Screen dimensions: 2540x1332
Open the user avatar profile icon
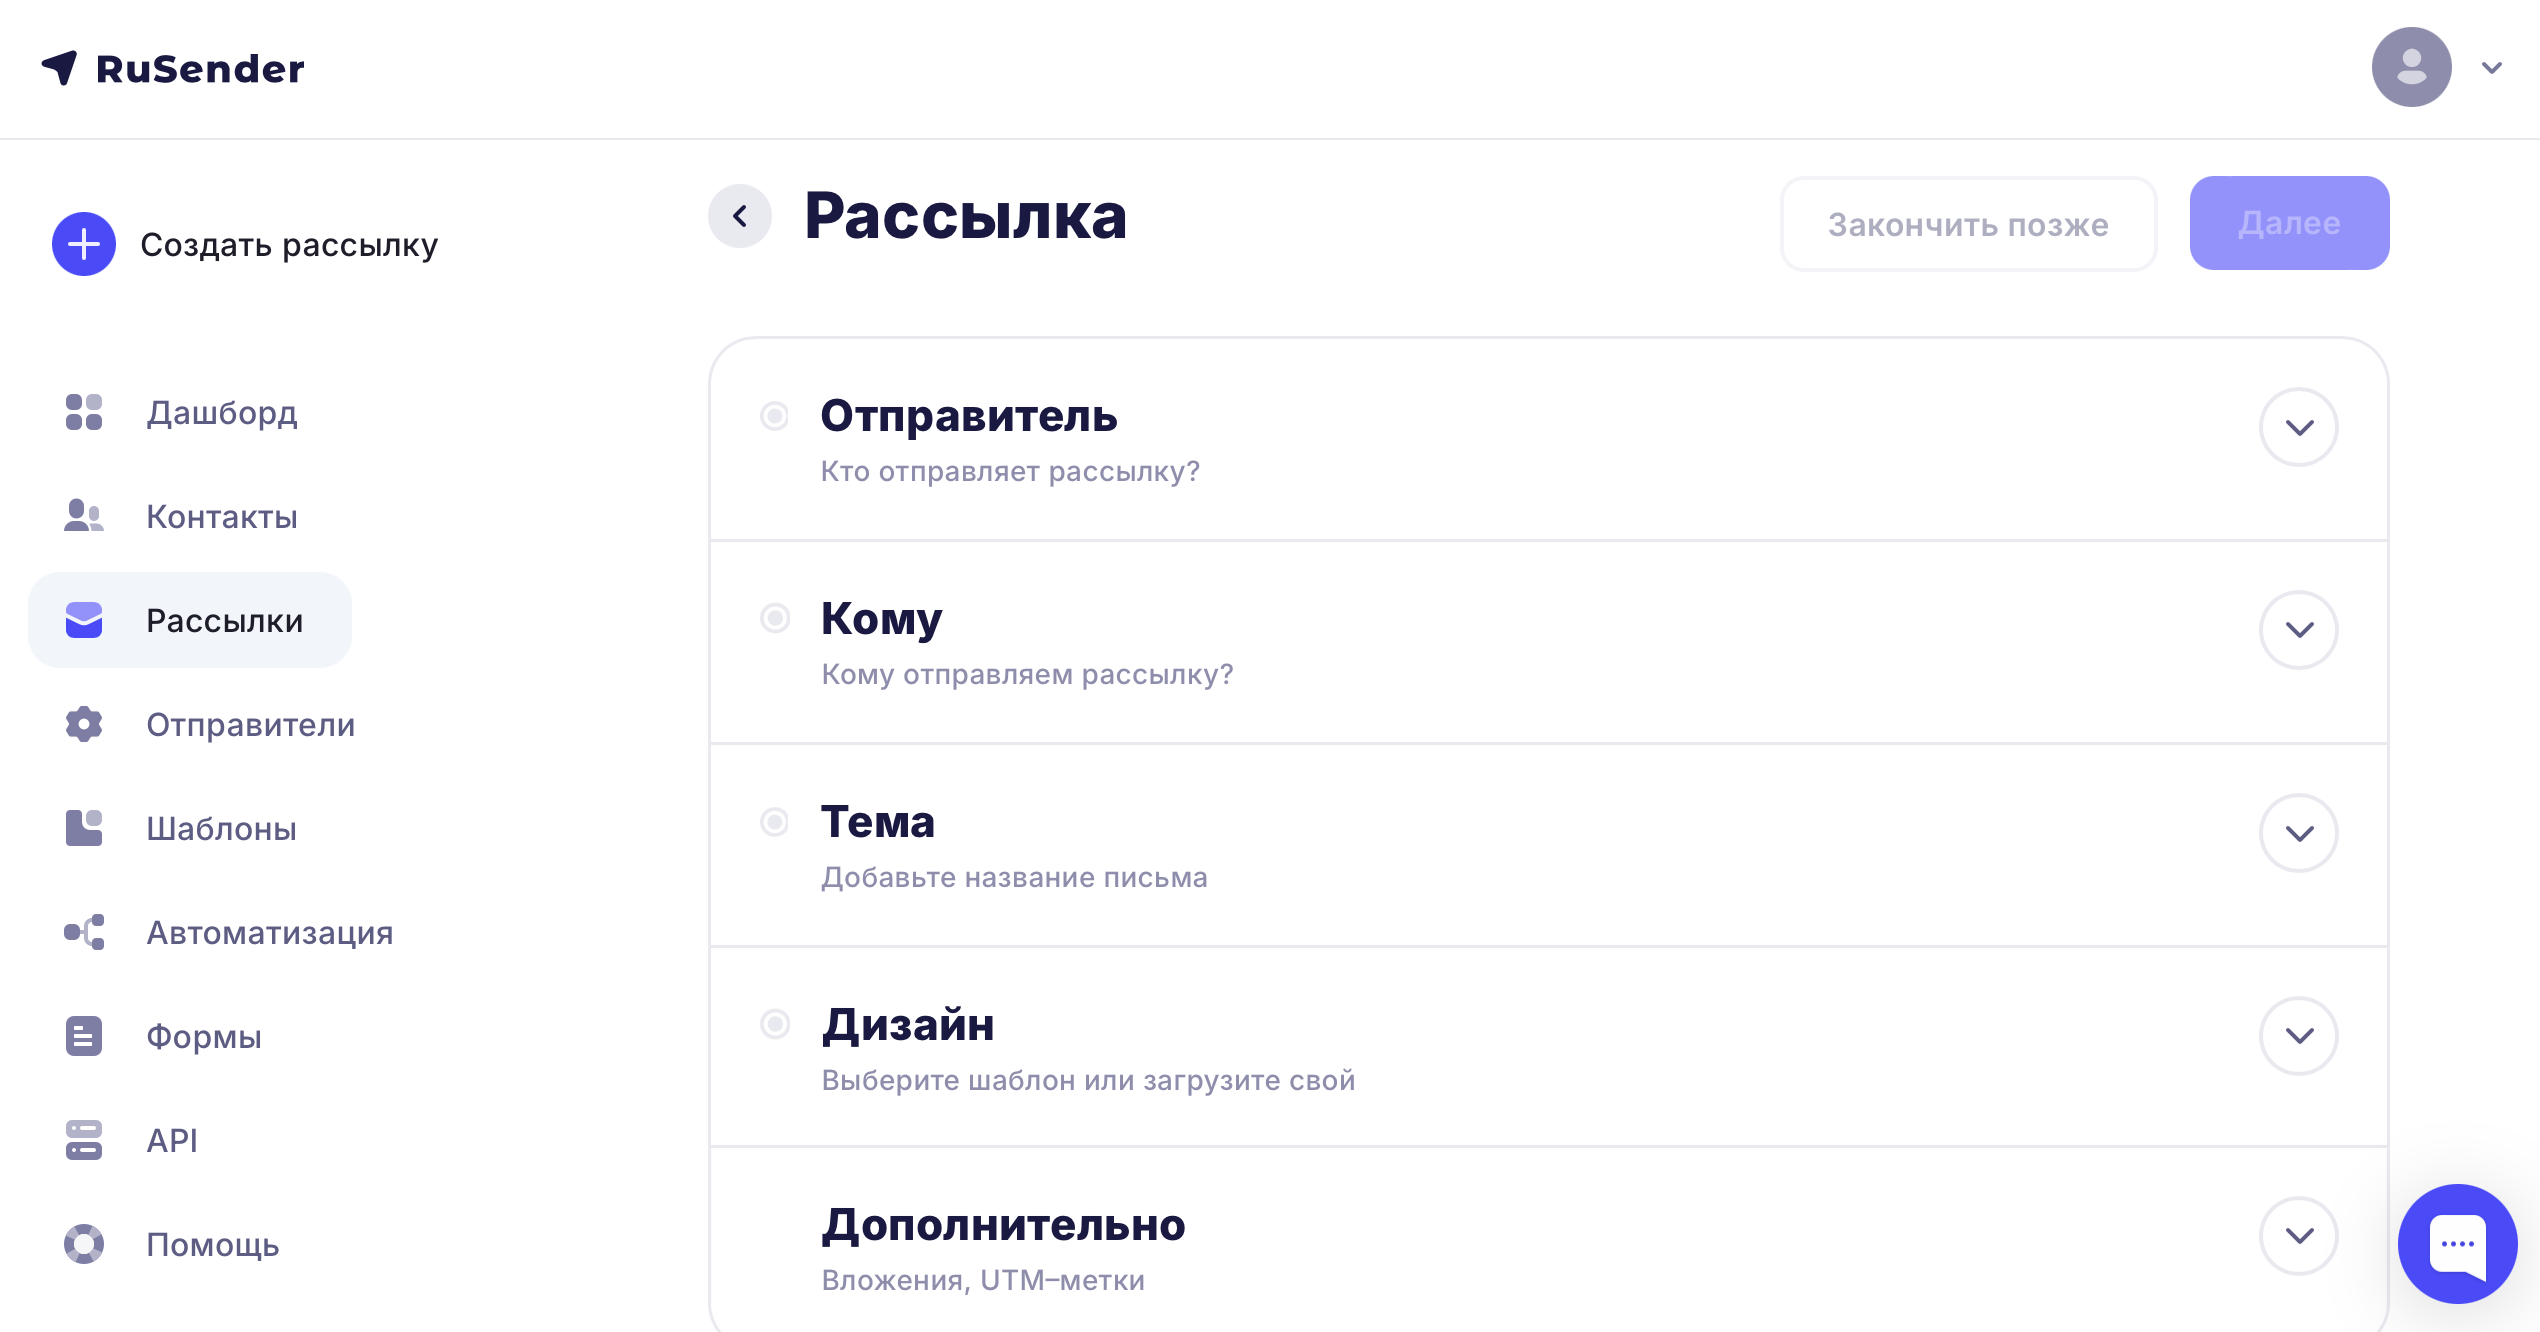pos(2411,67)
